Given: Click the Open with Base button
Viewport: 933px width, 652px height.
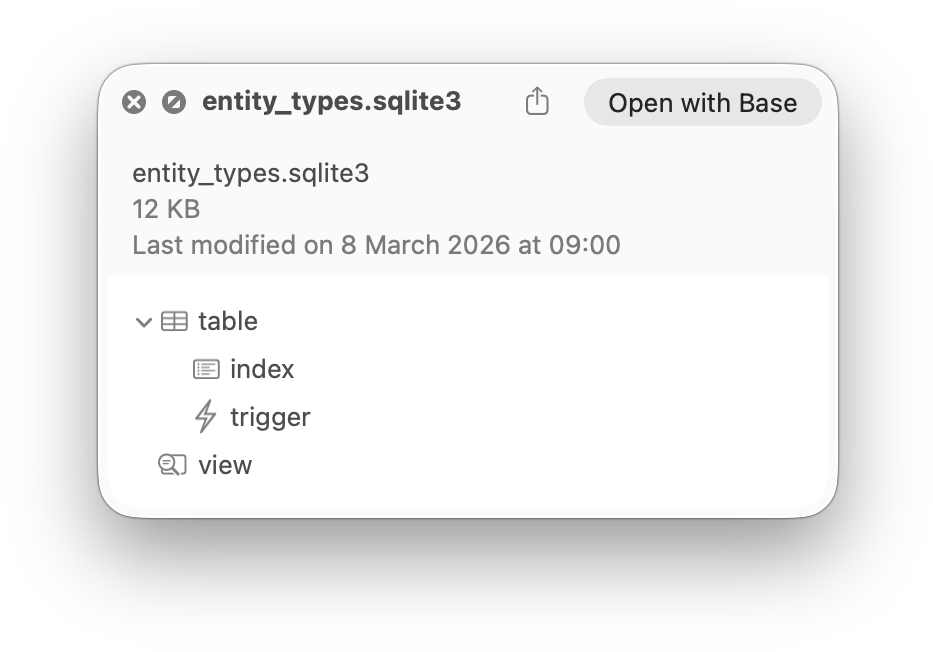Looking at the screenshot, I should coord(702,101).
